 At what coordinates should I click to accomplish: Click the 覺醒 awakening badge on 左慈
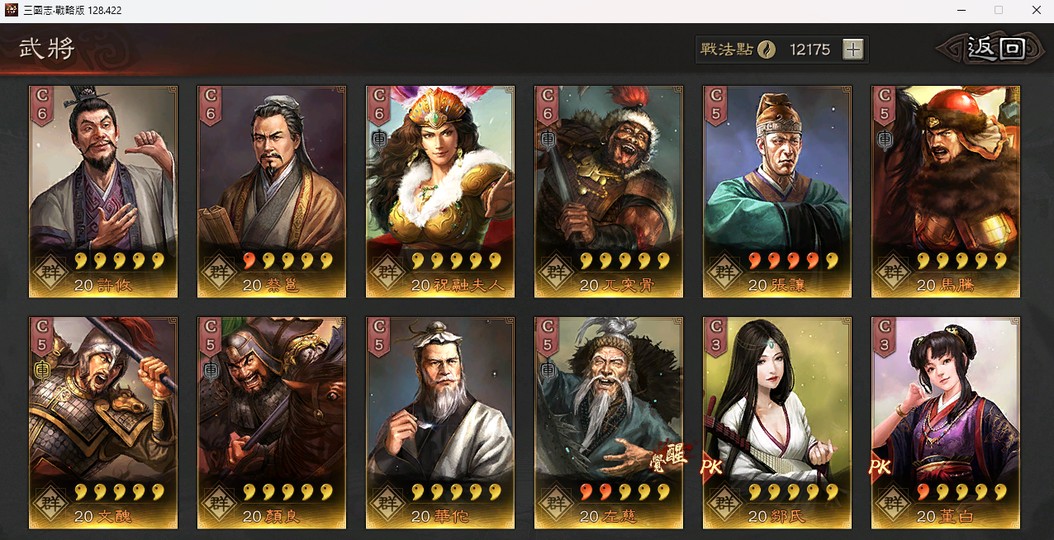(668, 457)
